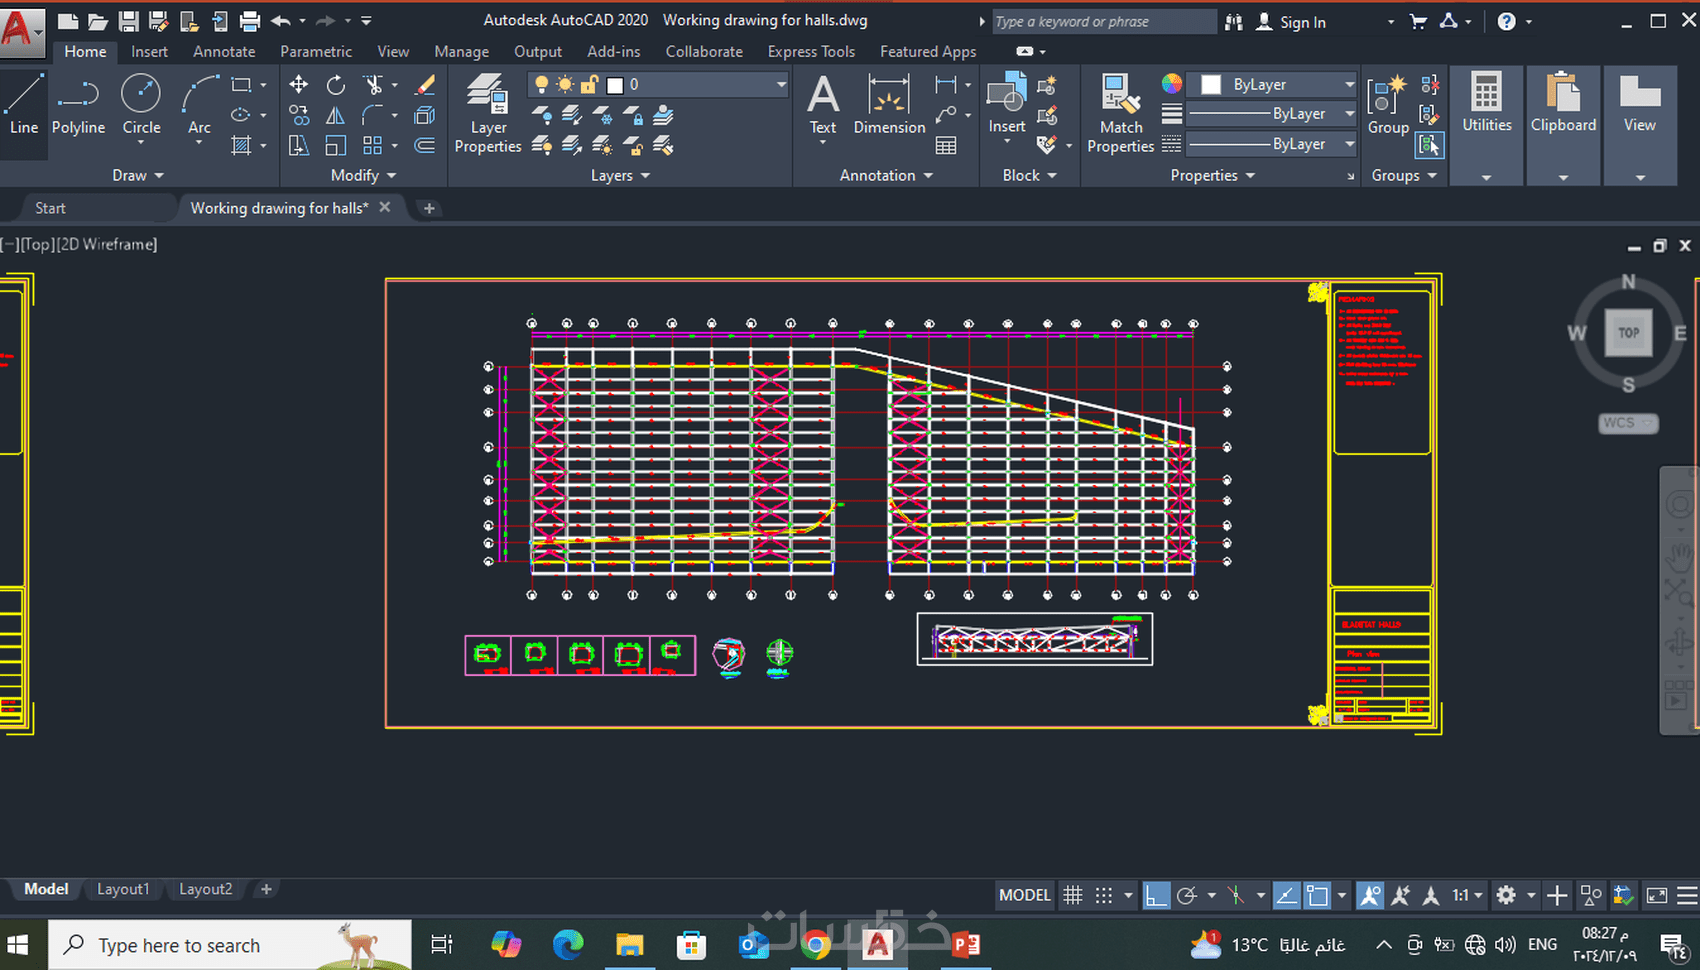The width and height of the screenshot is (1700, 970).
Task: Click the MODEL space button
Action: point(1024,895)
